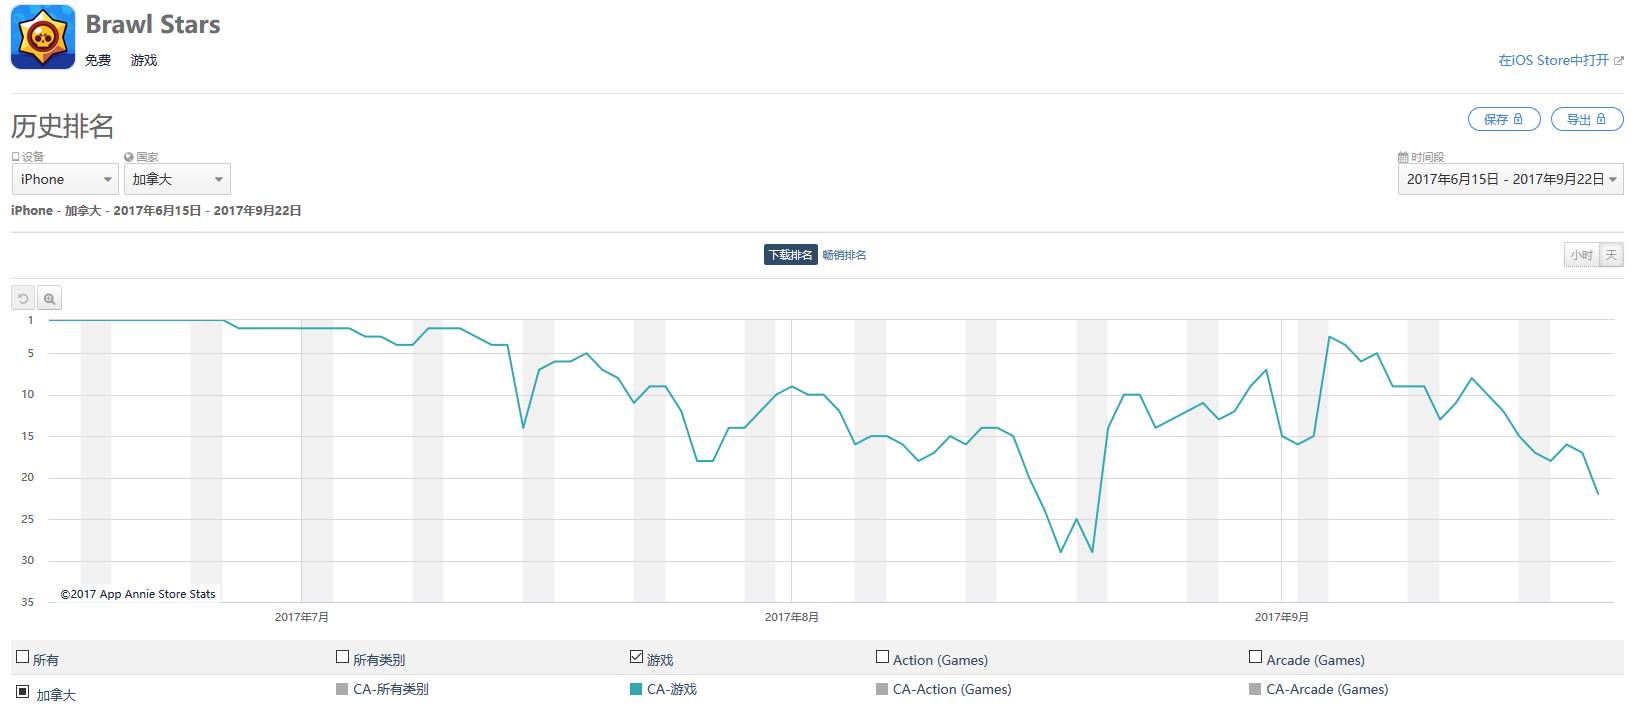The image size is (1645, 709).
Task: Check the 所有类别 checkbox
Action: coord(342,658)
